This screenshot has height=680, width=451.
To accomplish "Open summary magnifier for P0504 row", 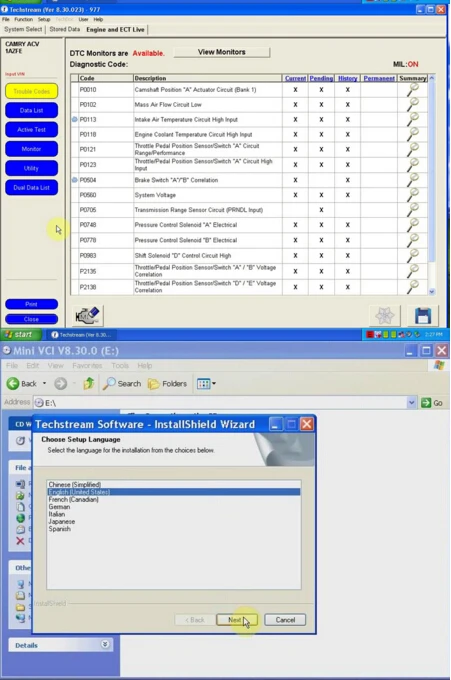I will tap(413, 180).
